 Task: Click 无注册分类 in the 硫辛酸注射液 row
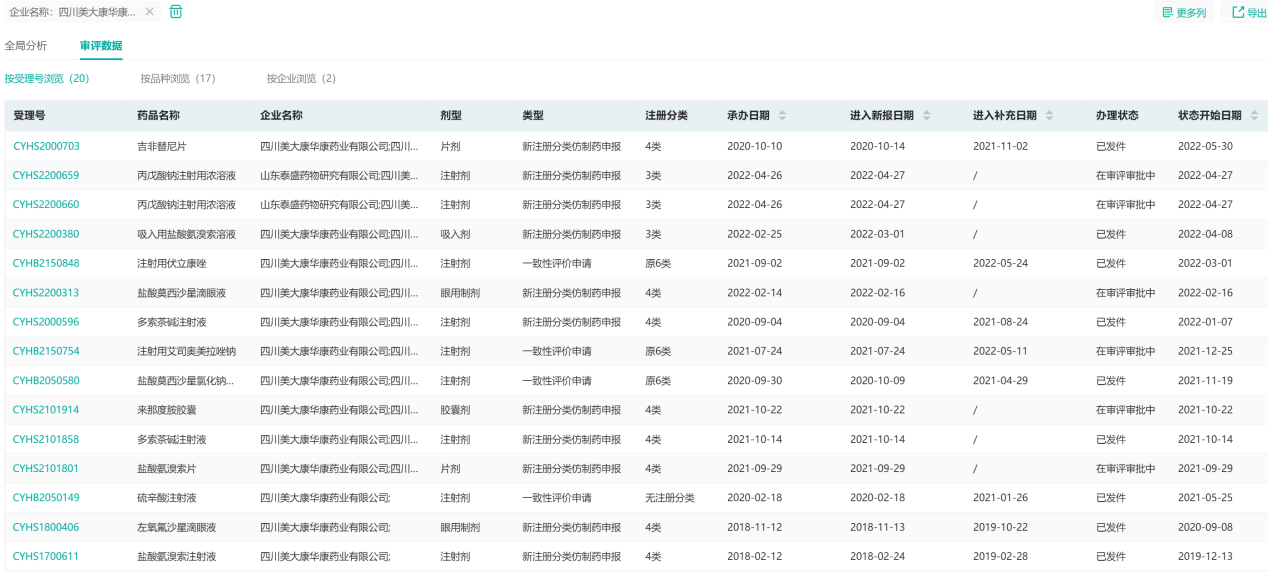tap(670, 498)
